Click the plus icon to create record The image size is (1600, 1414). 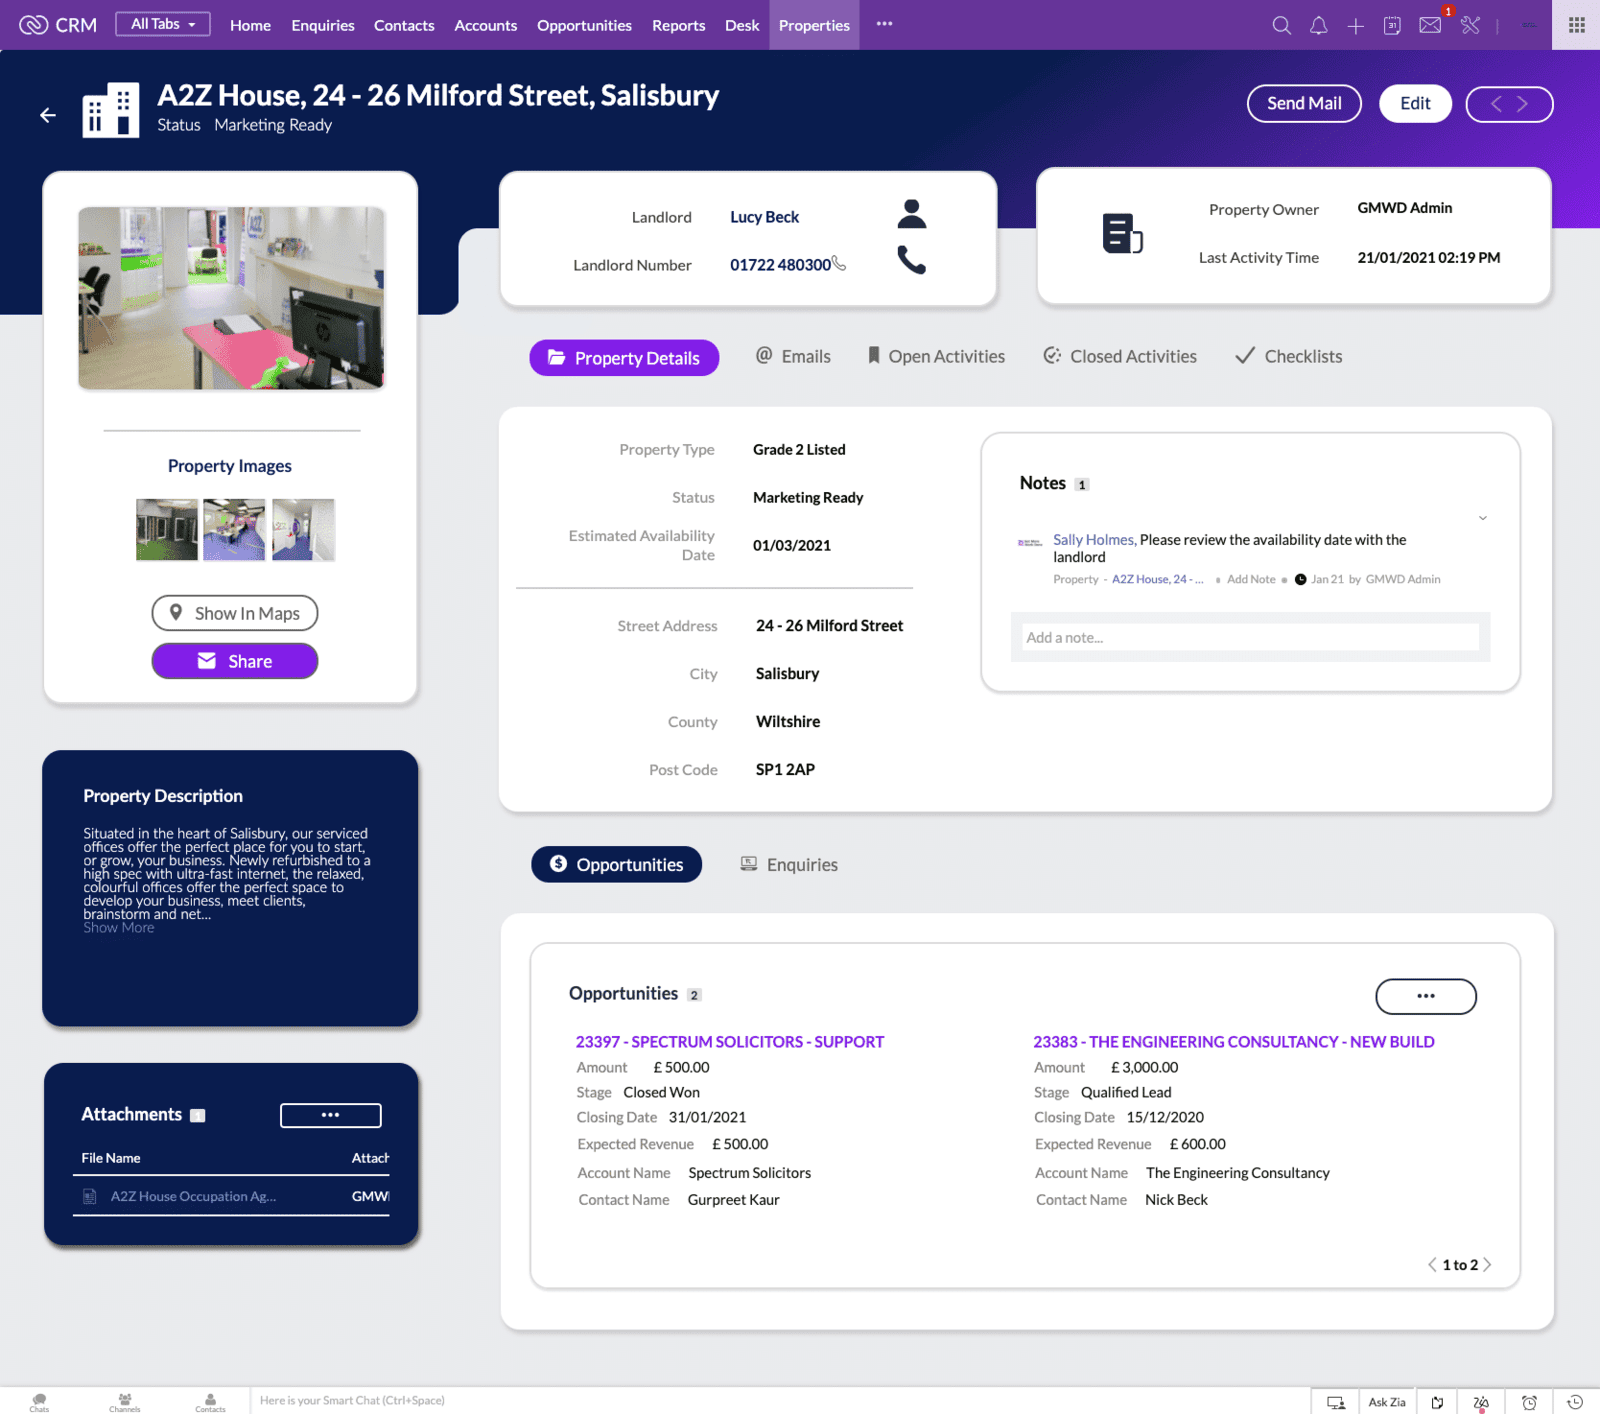tap(1355, 26)
